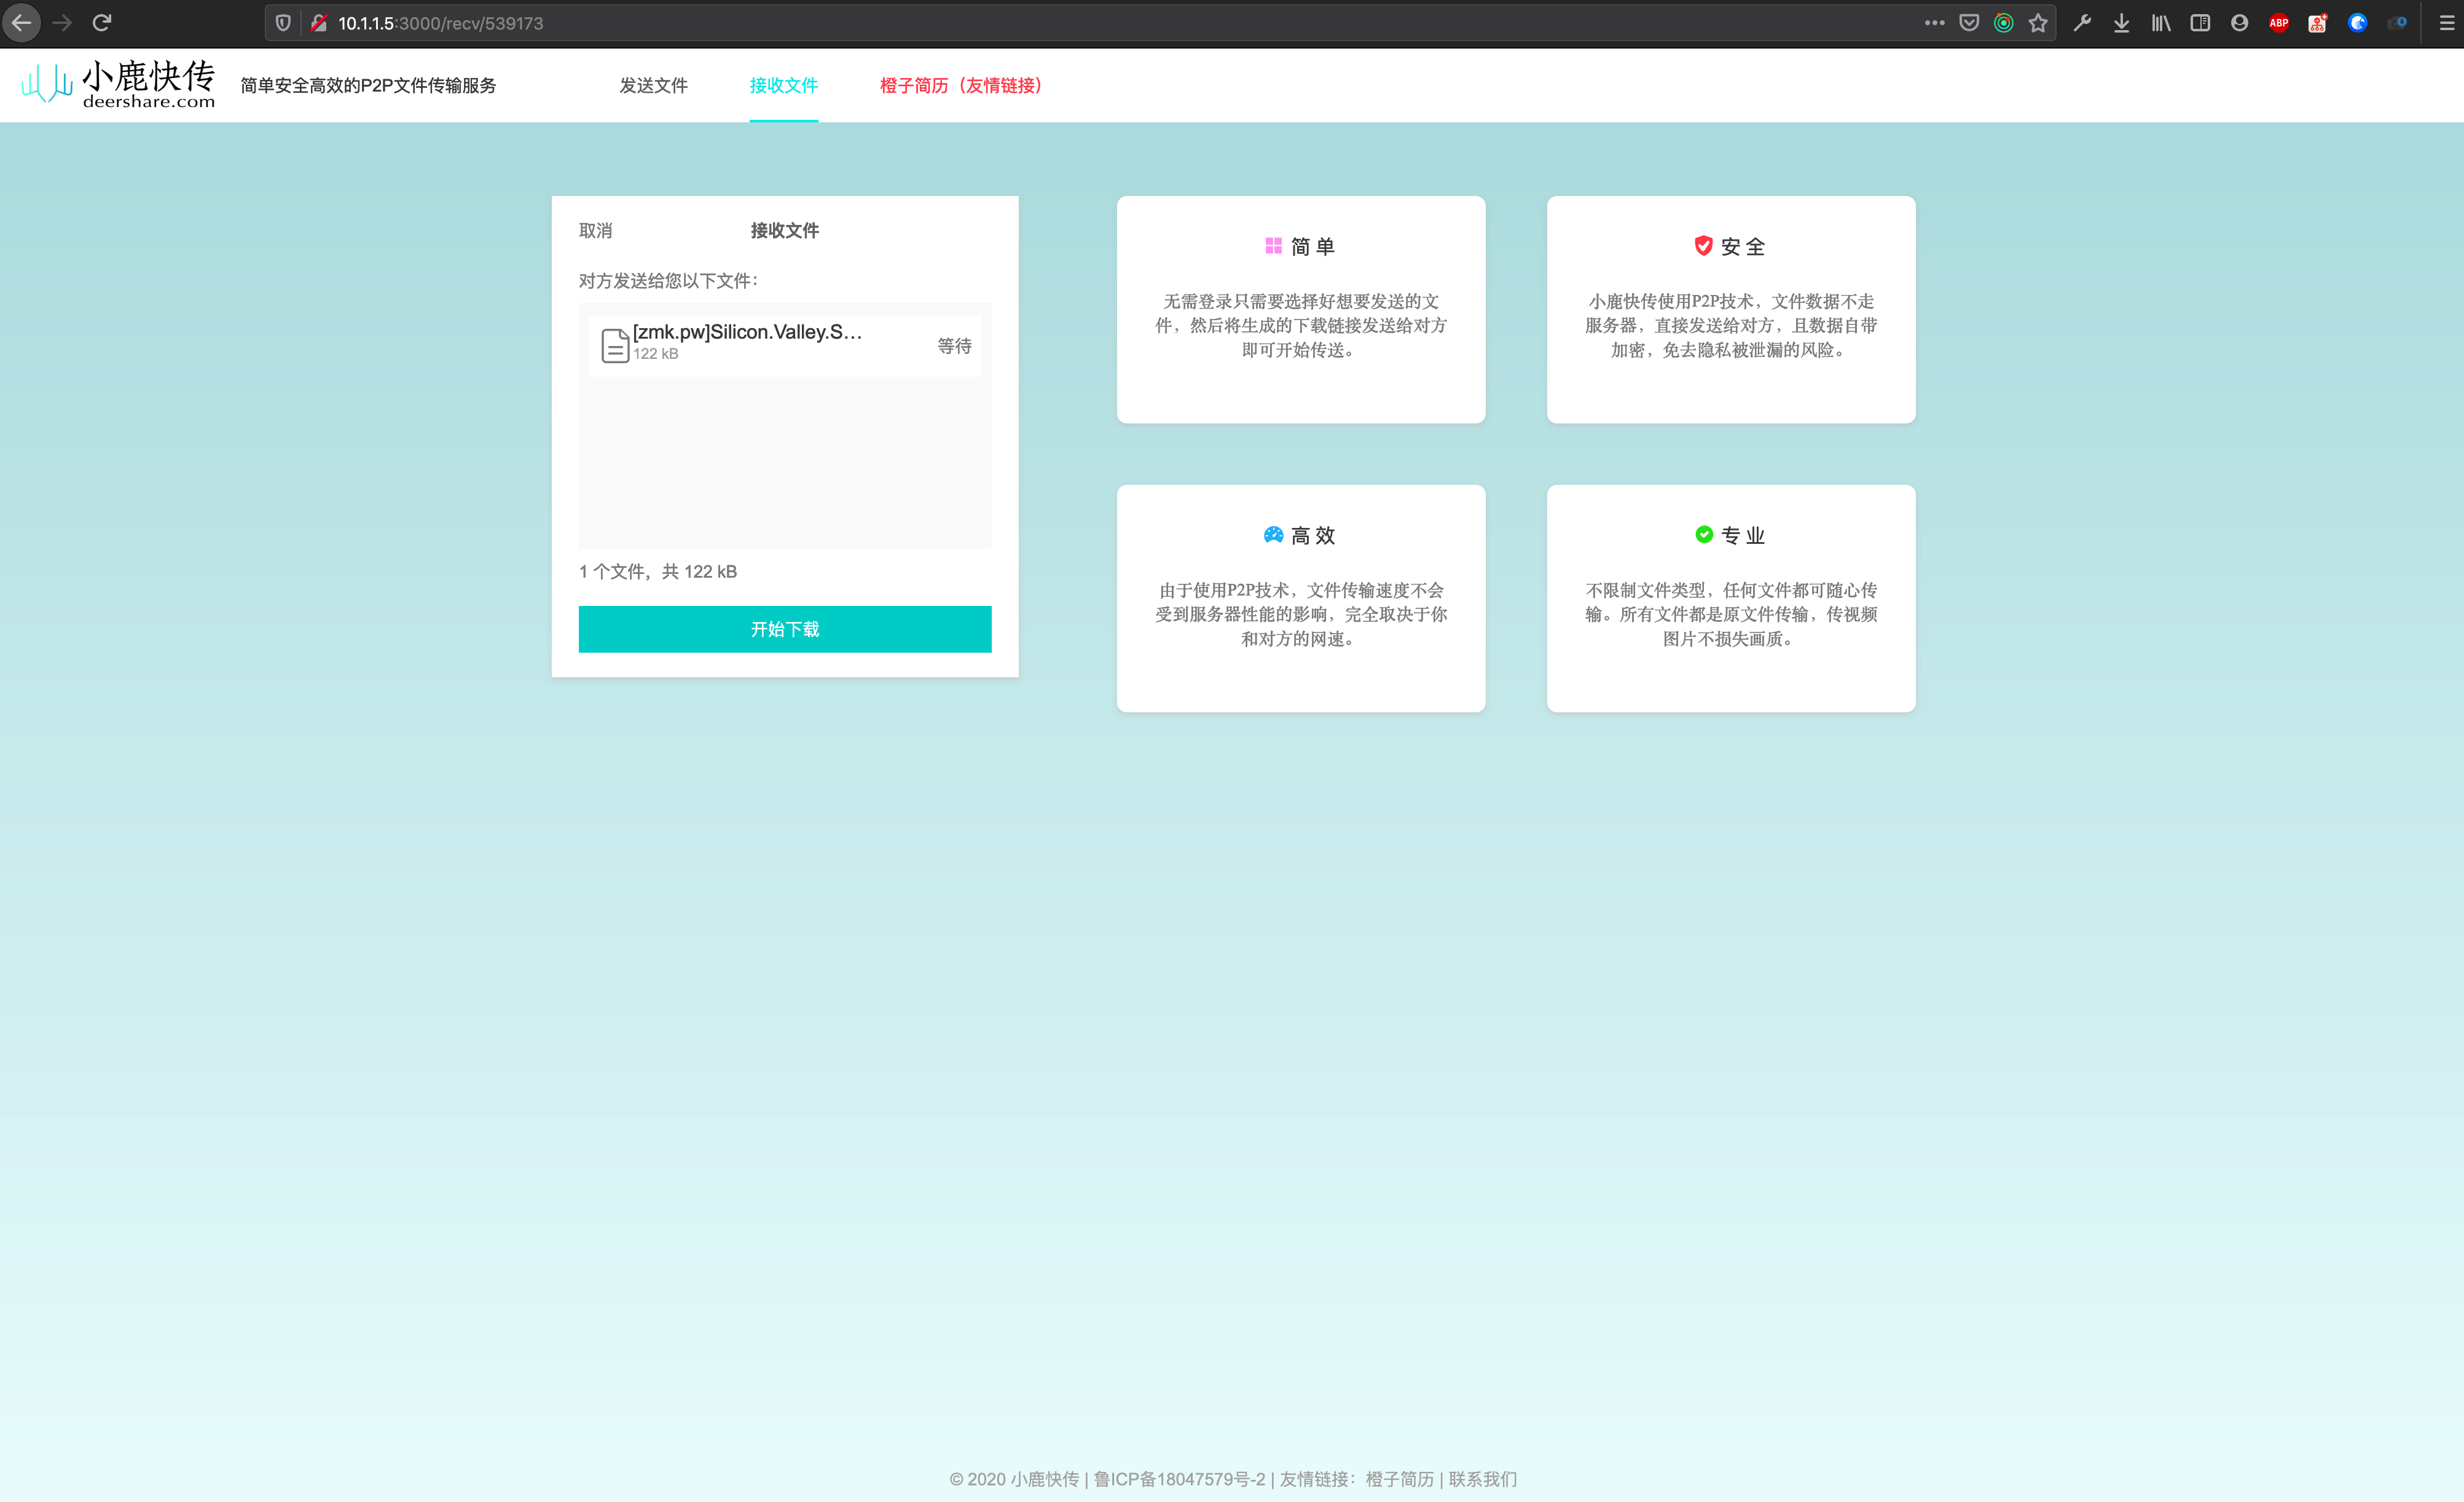Open the Firefox downloads panel
2464x1502 pixels.
click(x=2121, y=23)
